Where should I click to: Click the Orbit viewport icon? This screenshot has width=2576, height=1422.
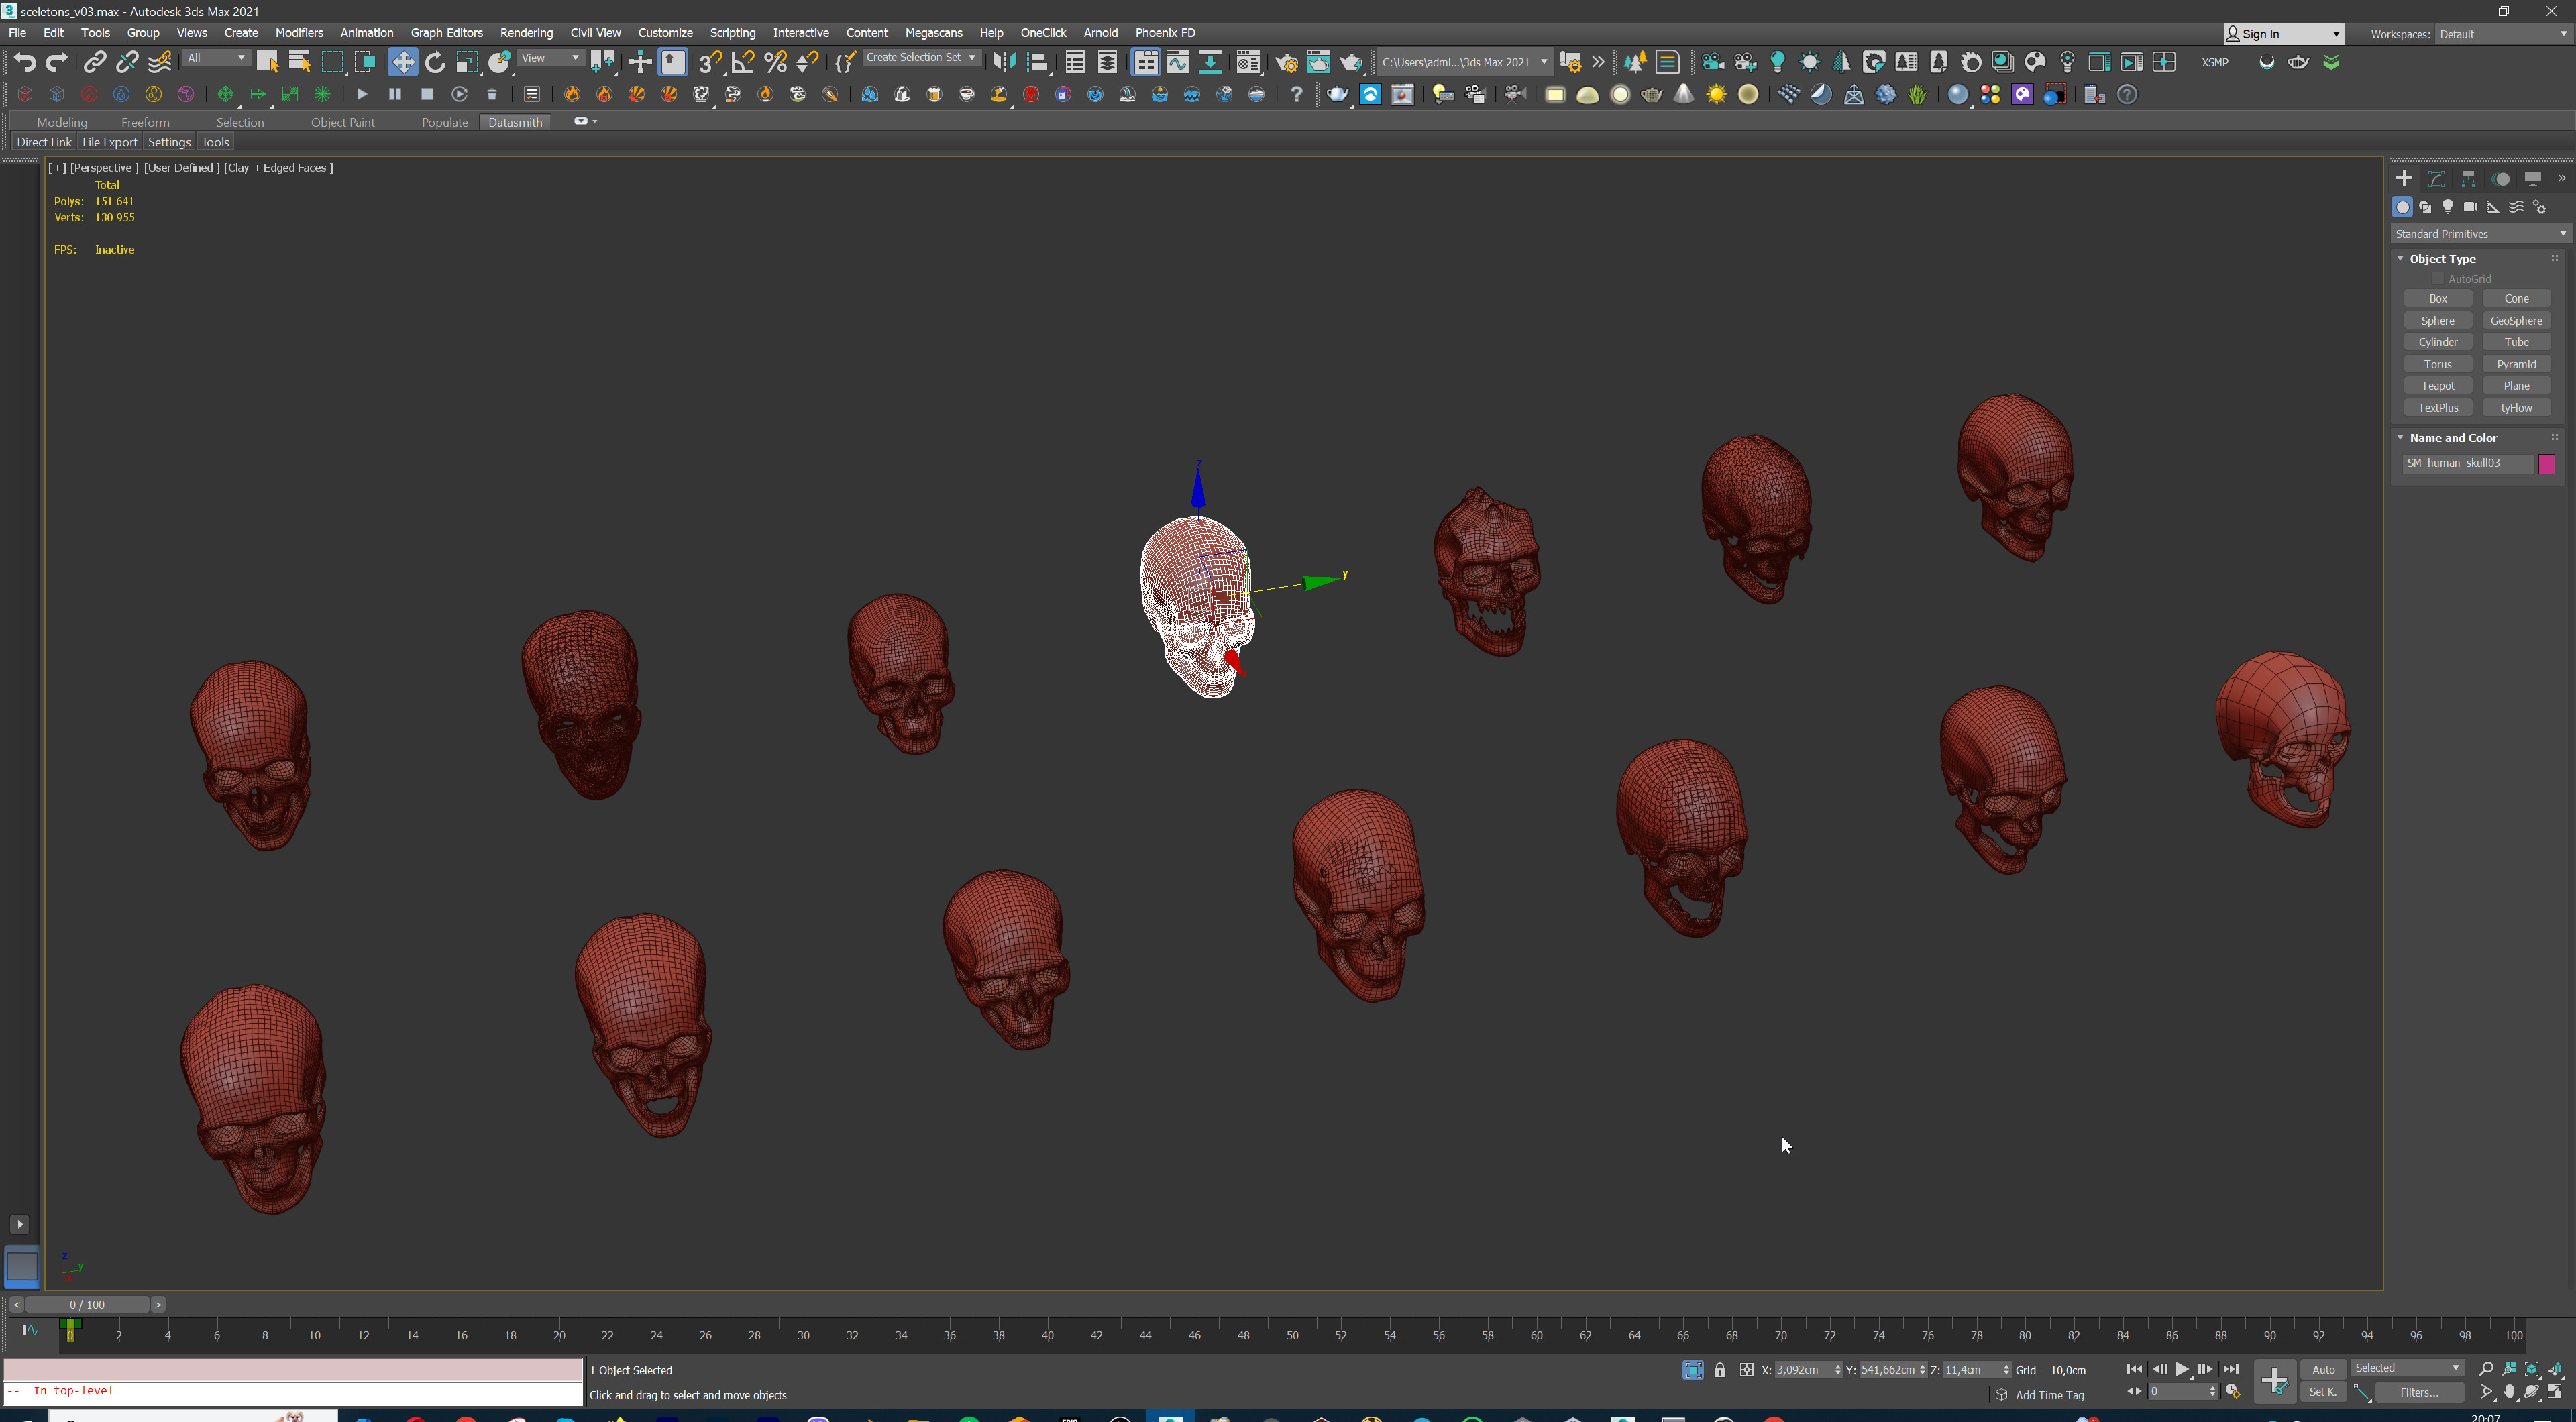click(x=2532, y=1392)
